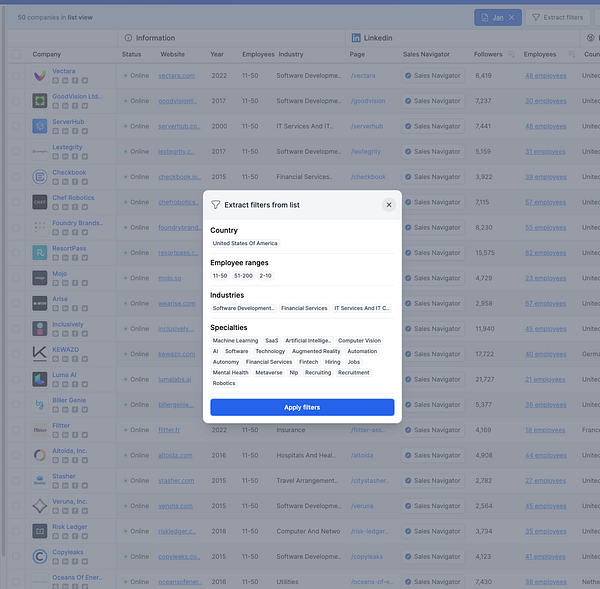Screen dimensions: 600x589
Task: Select the ServerHub row checkbox
Action: (16, 126)
